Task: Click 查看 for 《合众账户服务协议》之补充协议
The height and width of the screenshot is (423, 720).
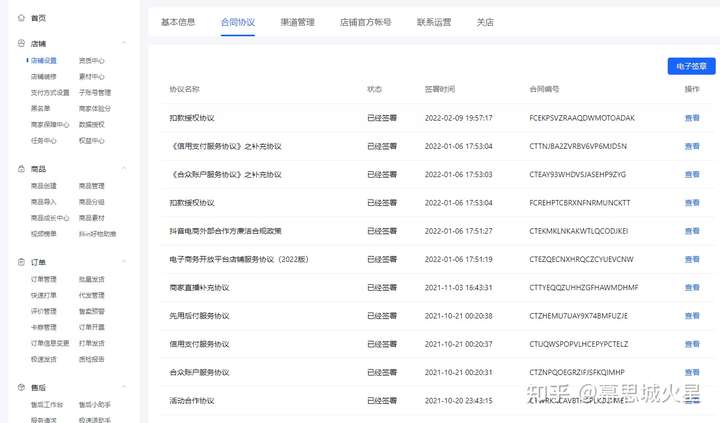Action: click(692, 175)
